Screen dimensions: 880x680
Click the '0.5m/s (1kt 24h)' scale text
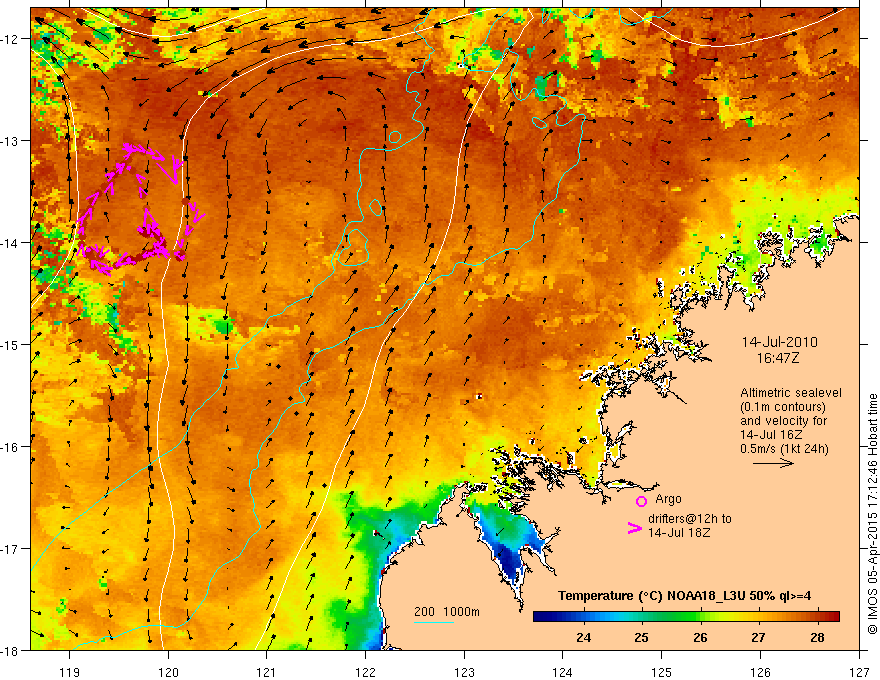tap(784, 448)
